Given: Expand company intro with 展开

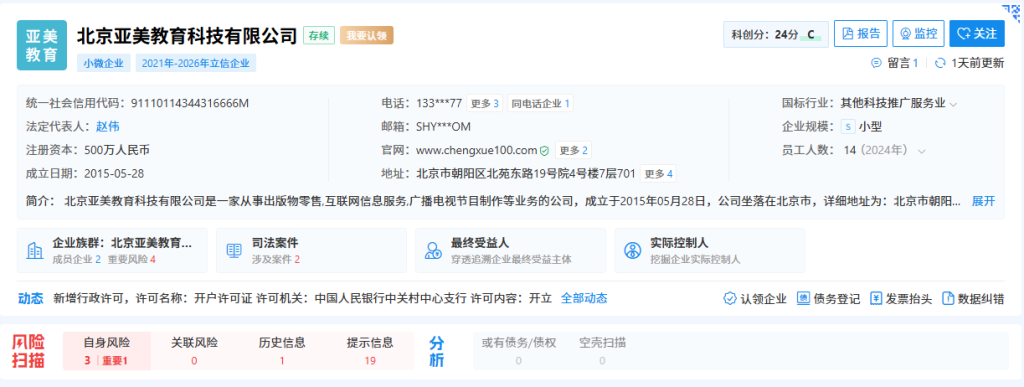Looking at the screenshot, I should coord(984,201).
